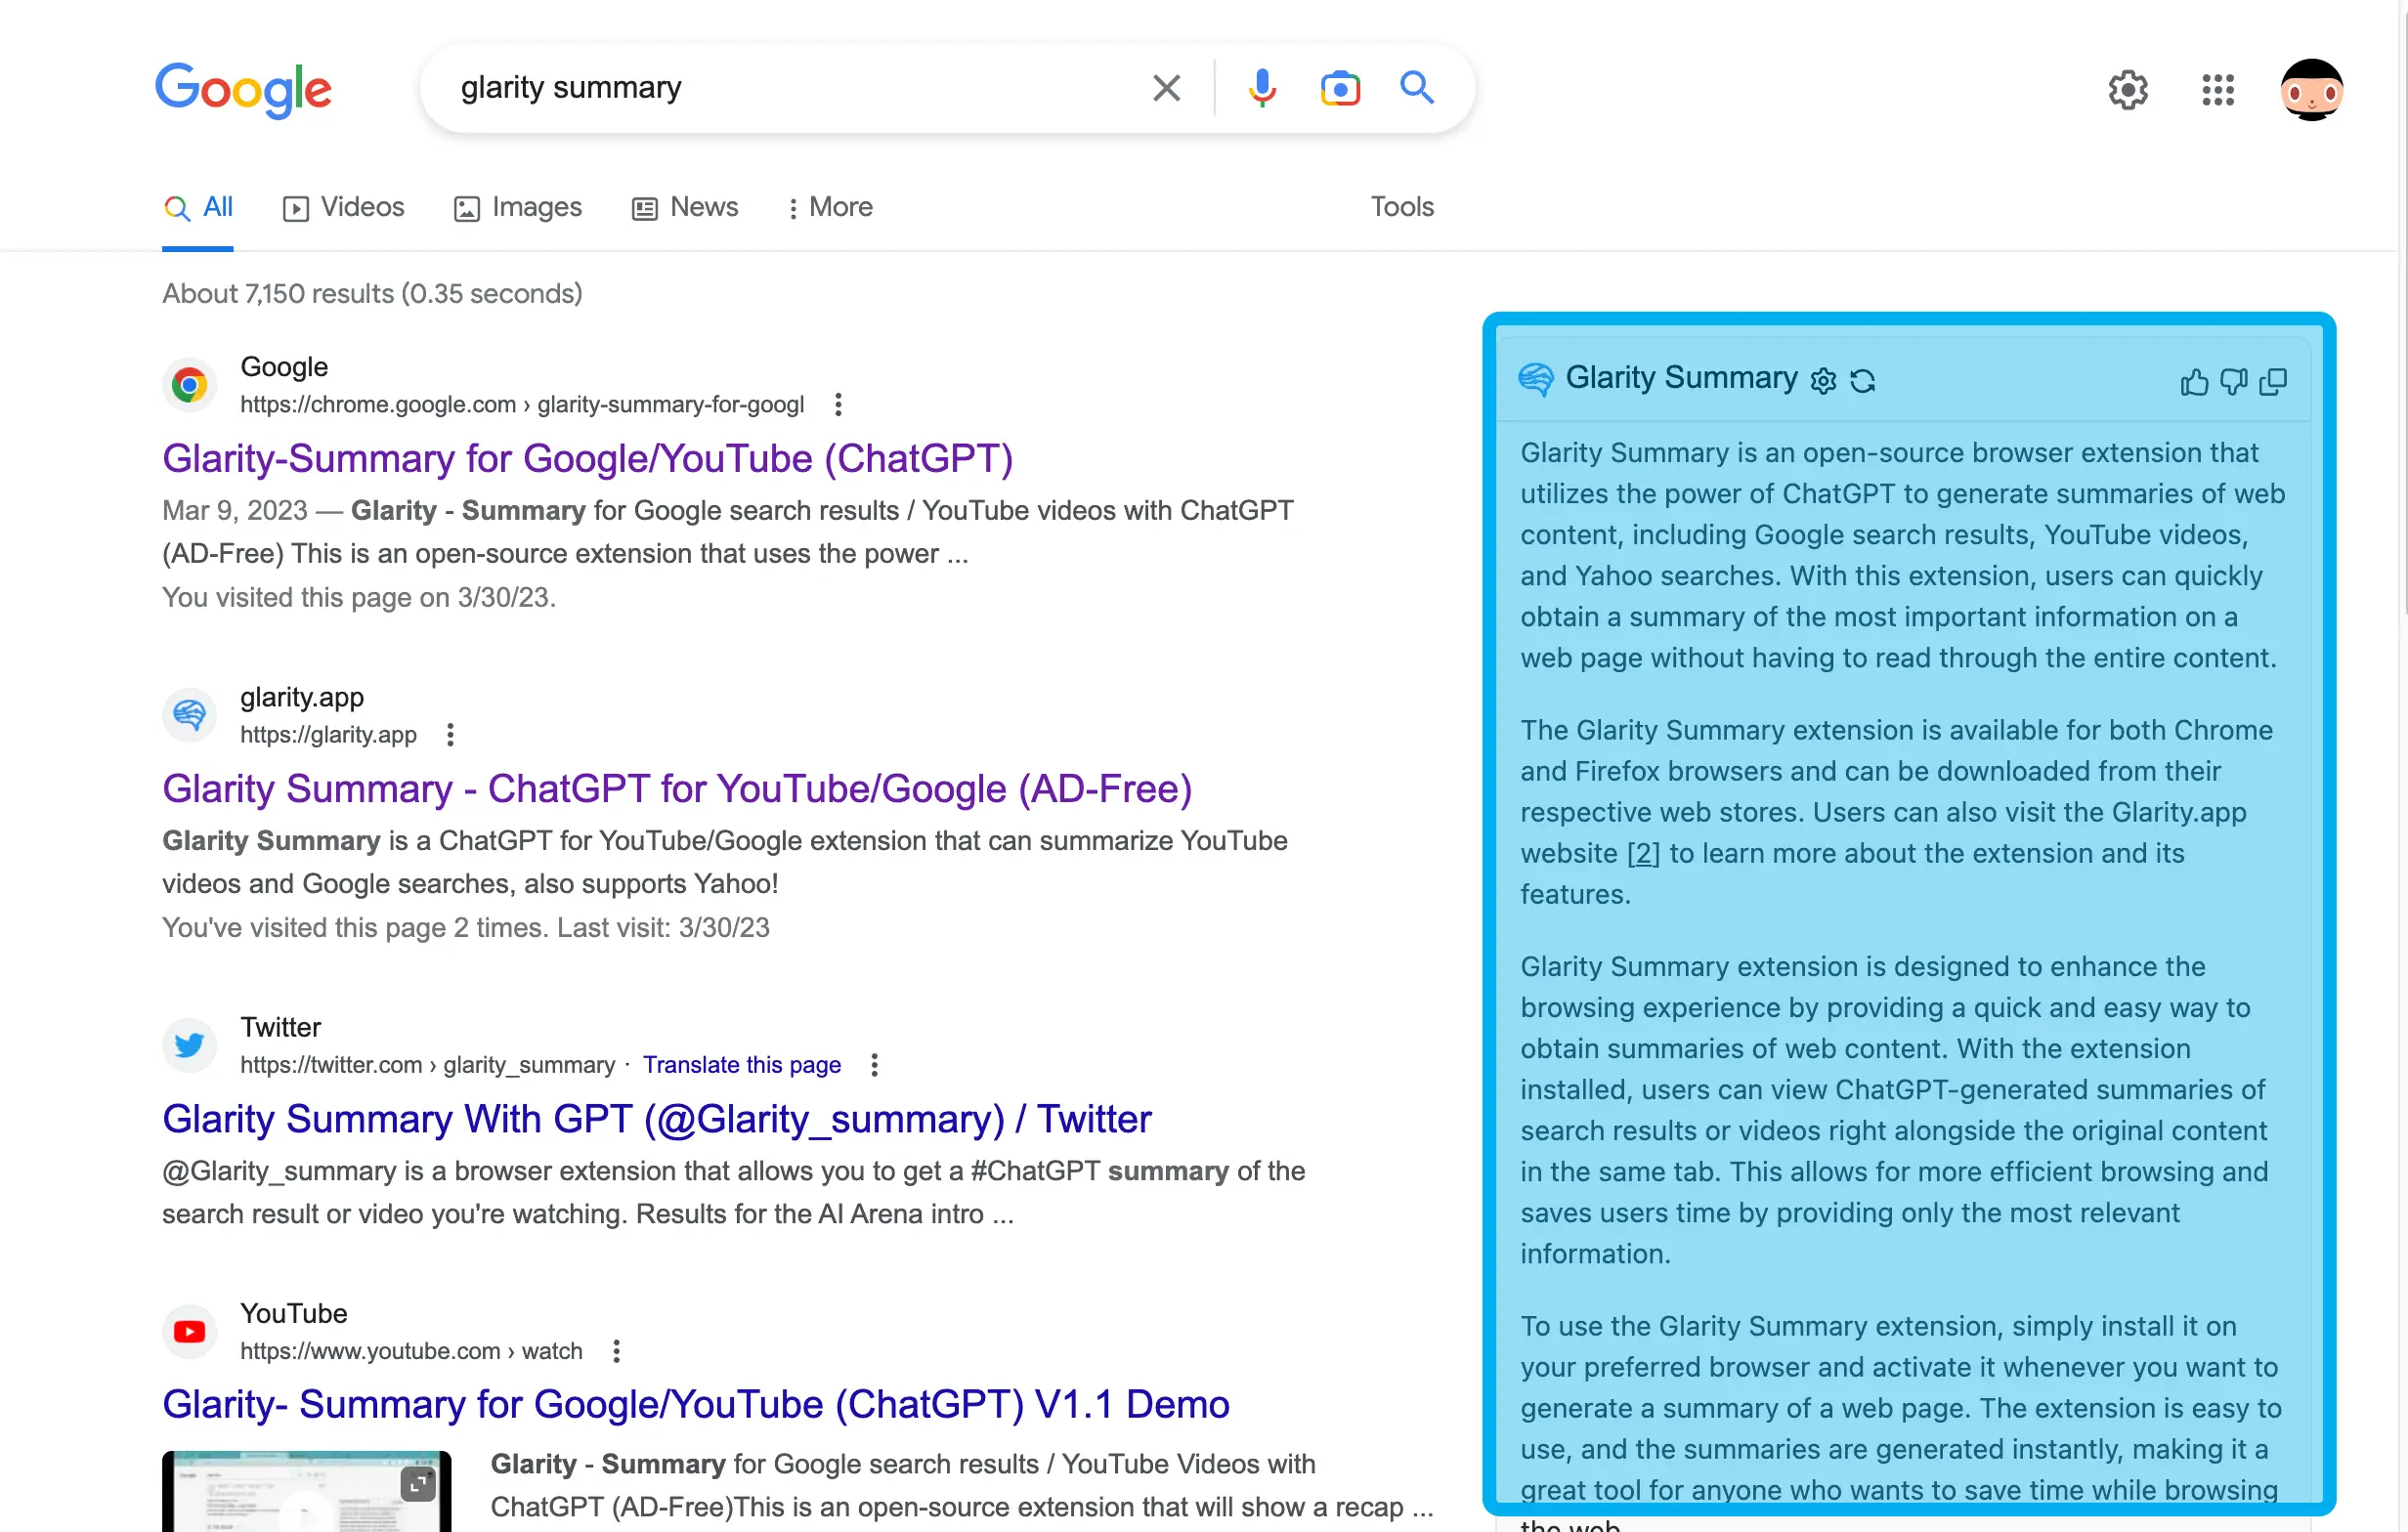Switch to the News tab
Viewport: 2408px width, 1532px height.
(x=684, y=207)
